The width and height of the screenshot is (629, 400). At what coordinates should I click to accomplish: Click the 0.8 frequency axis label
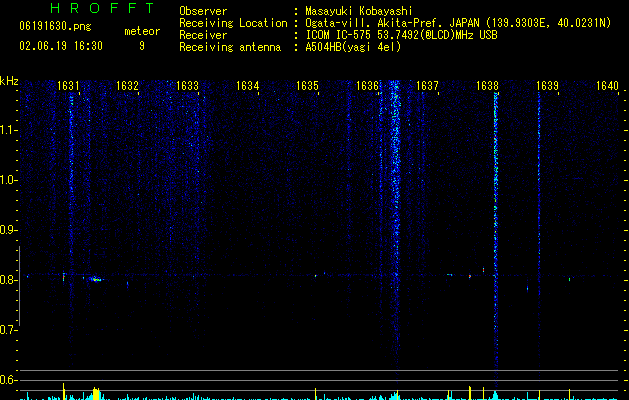click(x=9, y=280)
